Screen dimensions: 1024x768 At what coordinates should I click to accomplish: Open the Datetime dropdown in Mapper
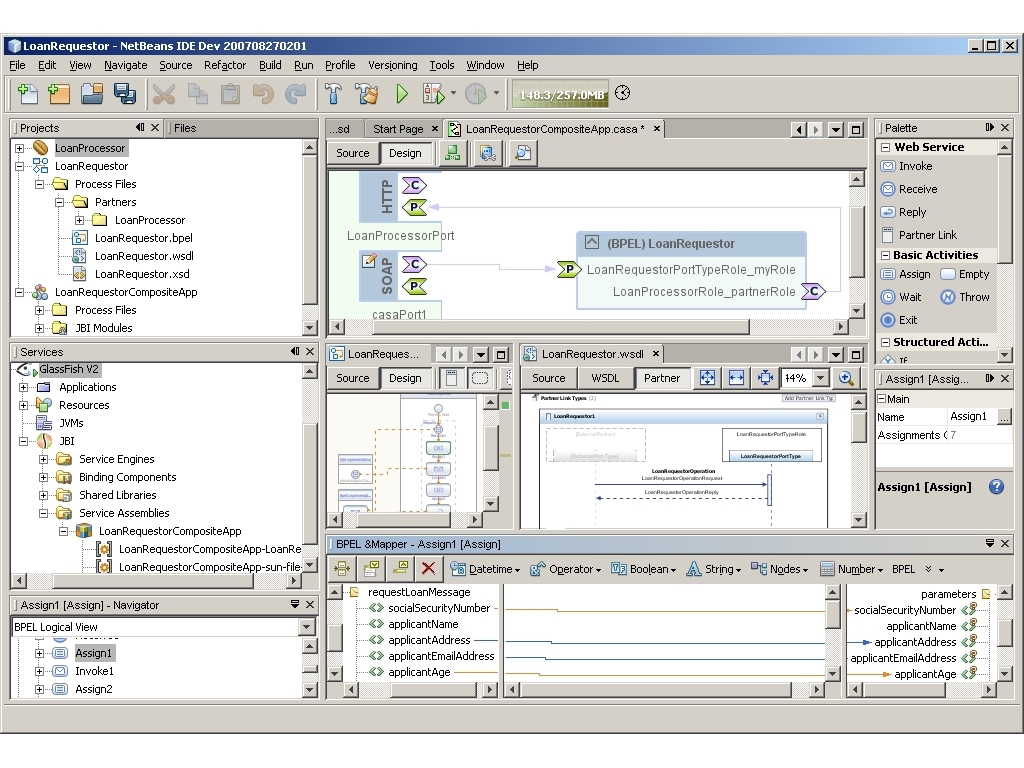pos(485,569)
